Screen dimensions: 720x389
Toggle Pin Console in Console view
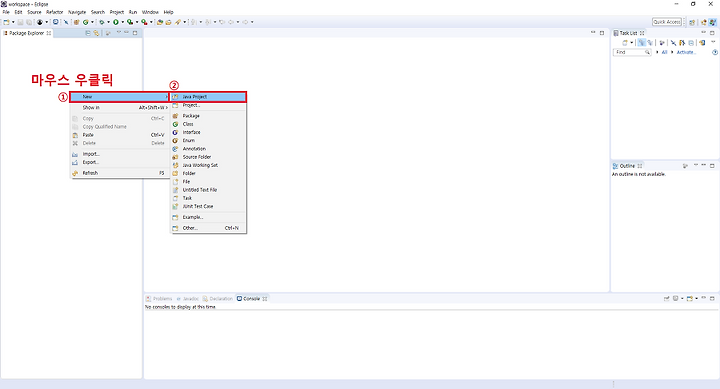(666, 299)
